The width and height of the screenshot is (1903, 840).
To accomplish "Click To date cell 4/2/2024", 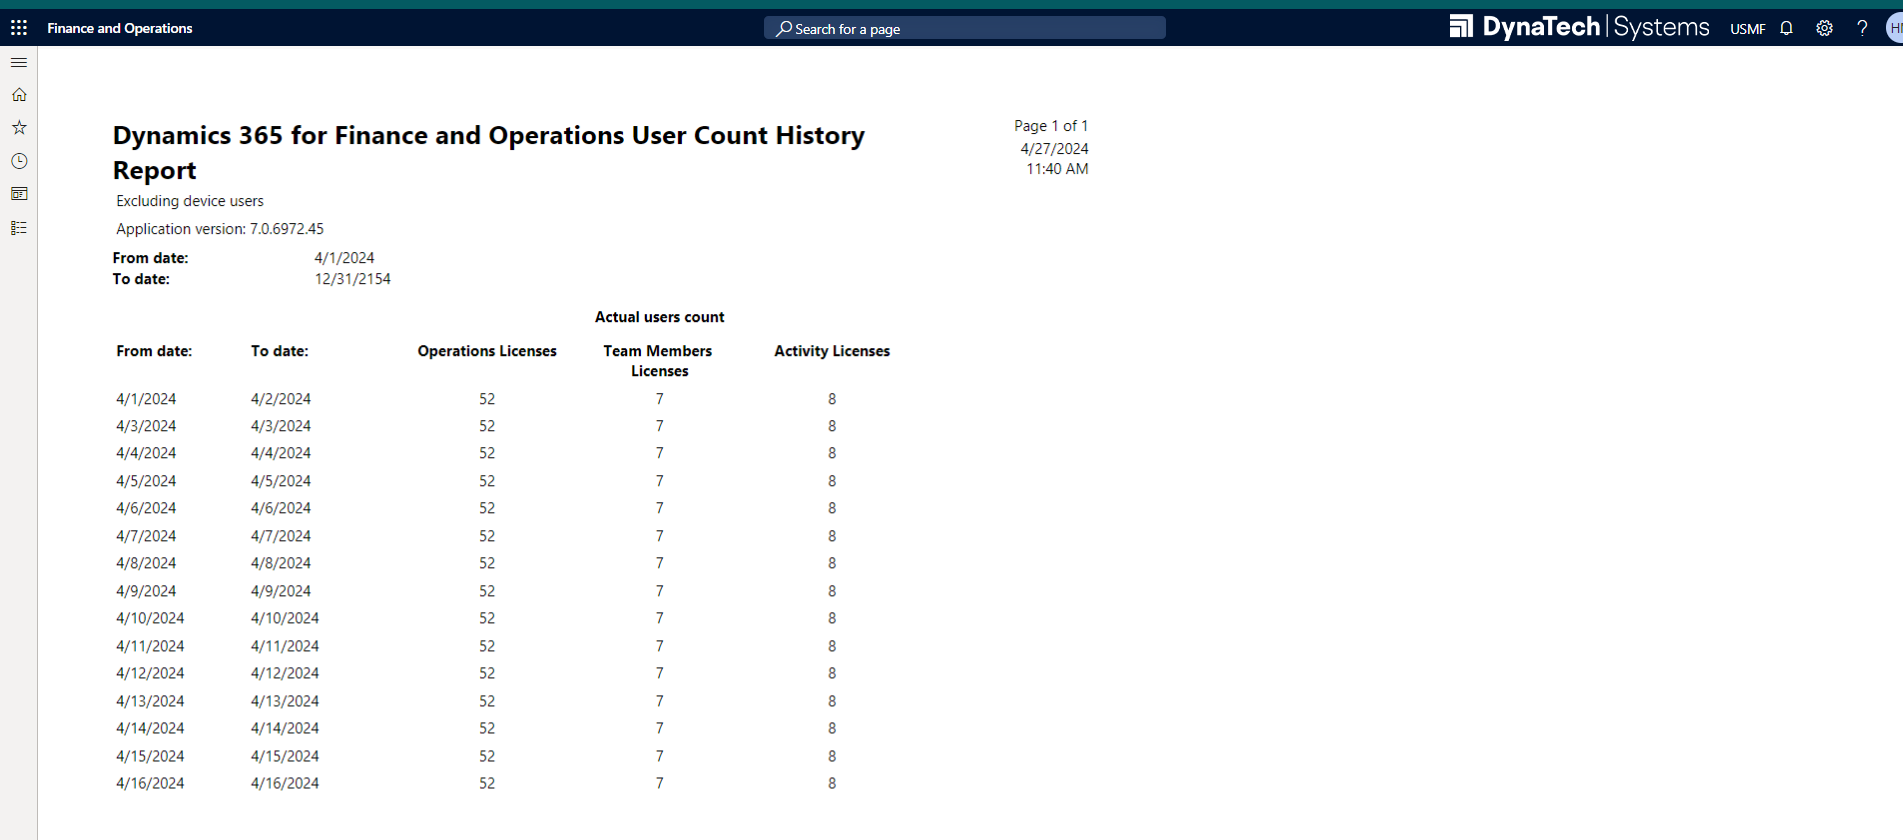I will point(281,399).
